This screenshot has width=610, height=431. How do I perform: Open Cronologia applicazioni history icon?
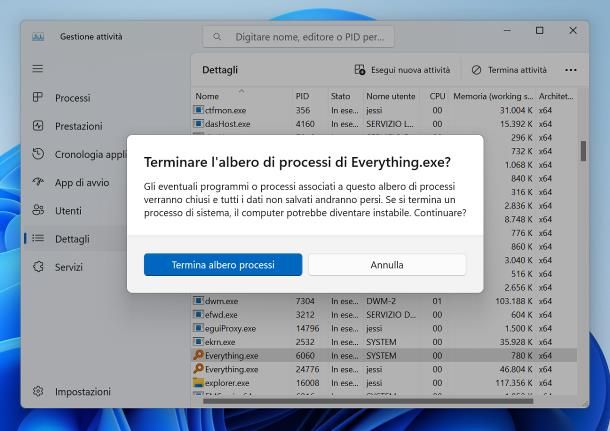[x=38, y=154]
